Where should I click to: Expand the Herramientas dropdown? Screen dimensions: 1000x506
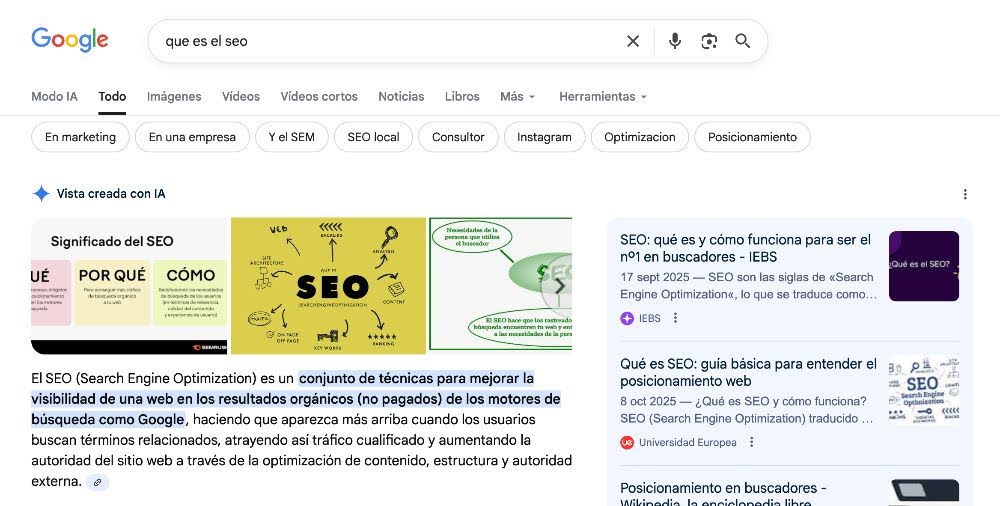pos(603,96)
